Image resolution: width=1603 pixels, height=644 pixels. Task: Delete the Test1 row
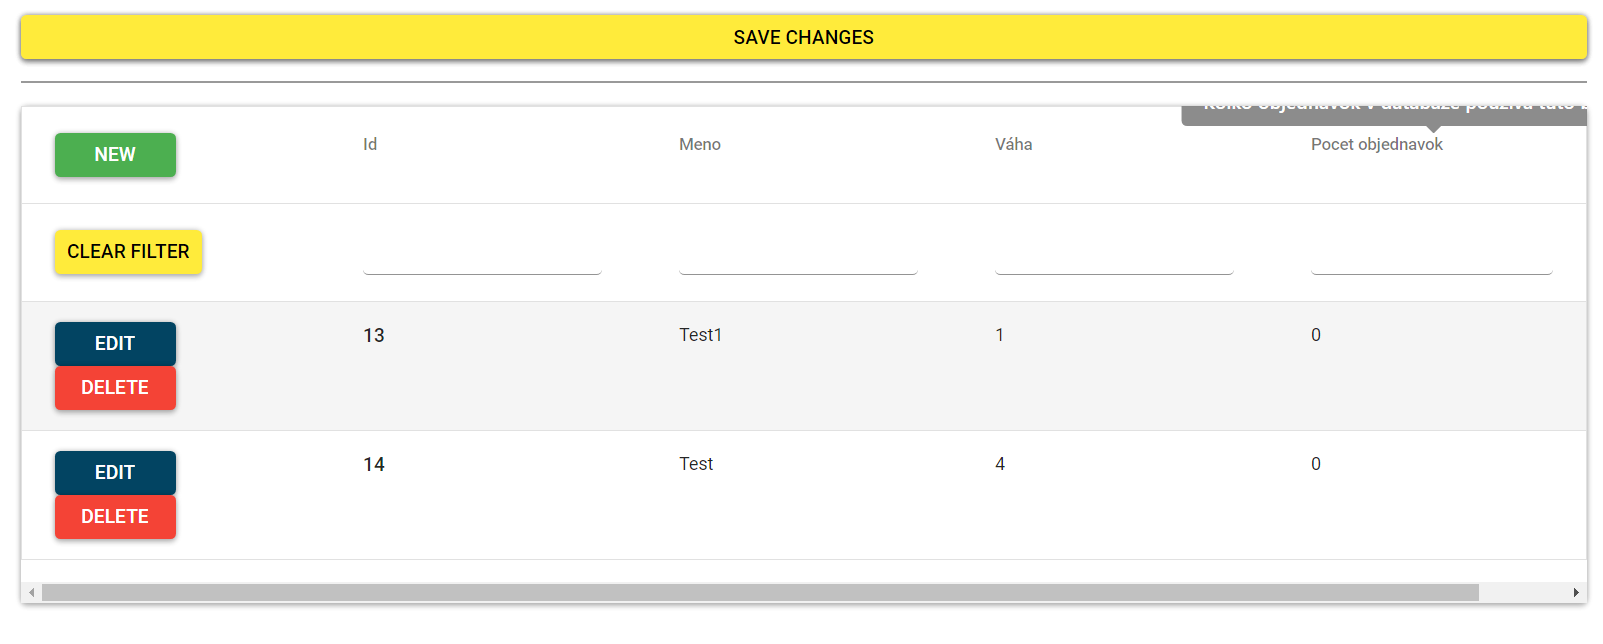point(115,388)
